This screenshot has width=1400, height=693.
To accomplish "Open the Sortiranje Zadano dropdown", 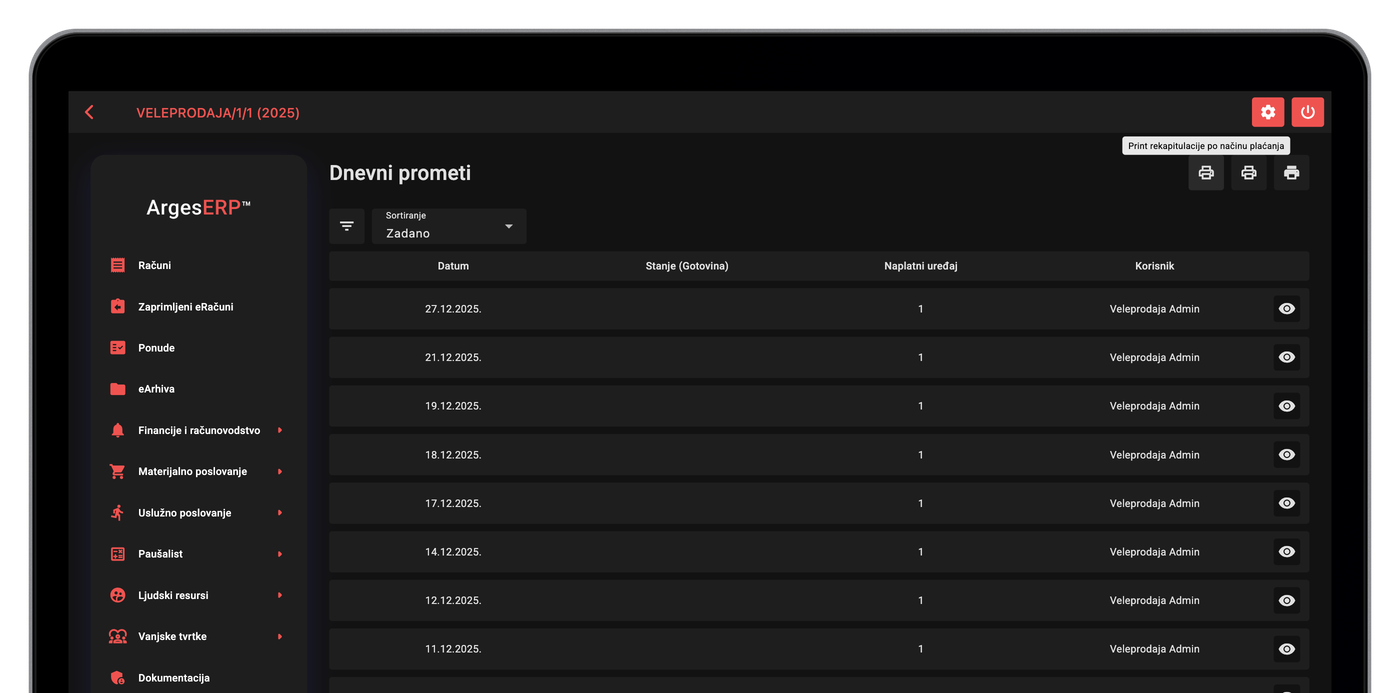I will pyautogui.click(x=449, y=226).
